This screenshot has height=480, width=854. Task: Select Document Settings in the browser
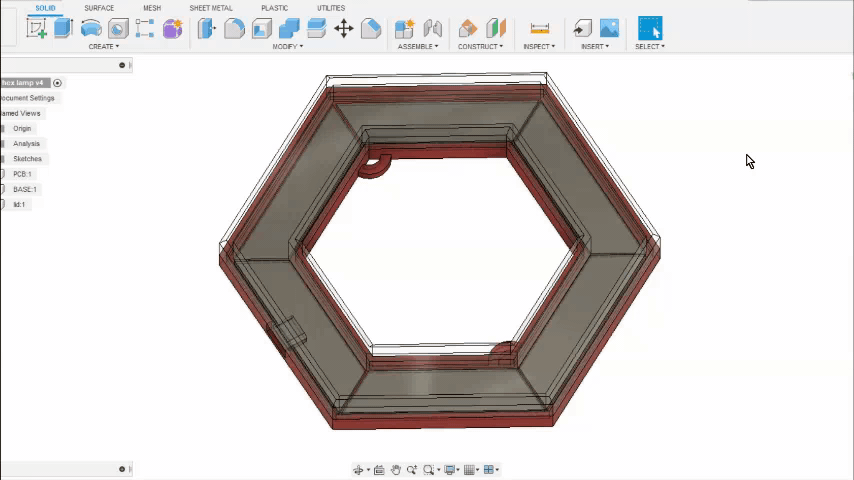click(27, 98)
